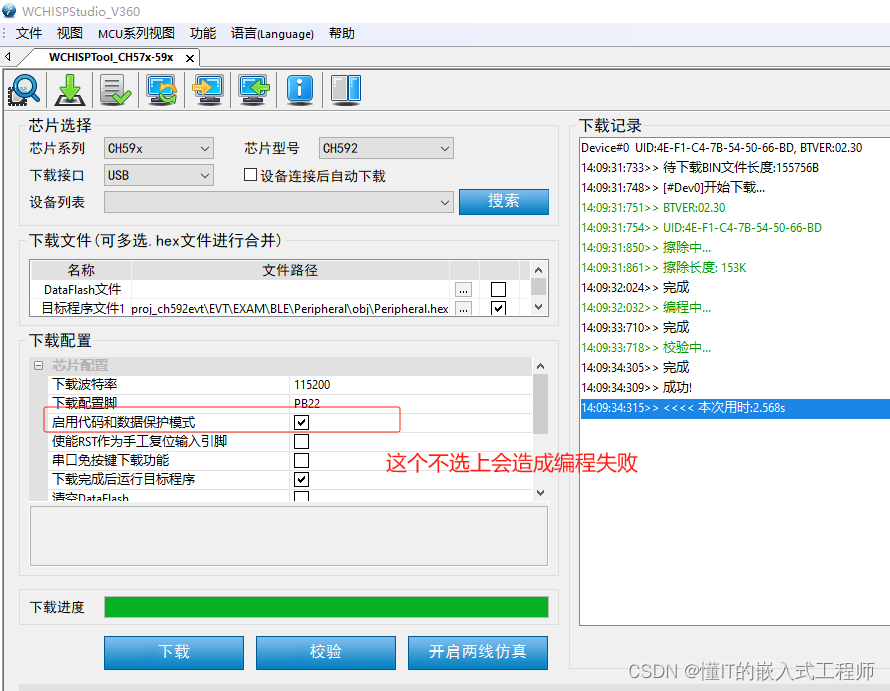Screen dimensions: 890x691
Task: Enable 使能RST作为手工复位输入引脚 checkbox
Action: [301, 441]
